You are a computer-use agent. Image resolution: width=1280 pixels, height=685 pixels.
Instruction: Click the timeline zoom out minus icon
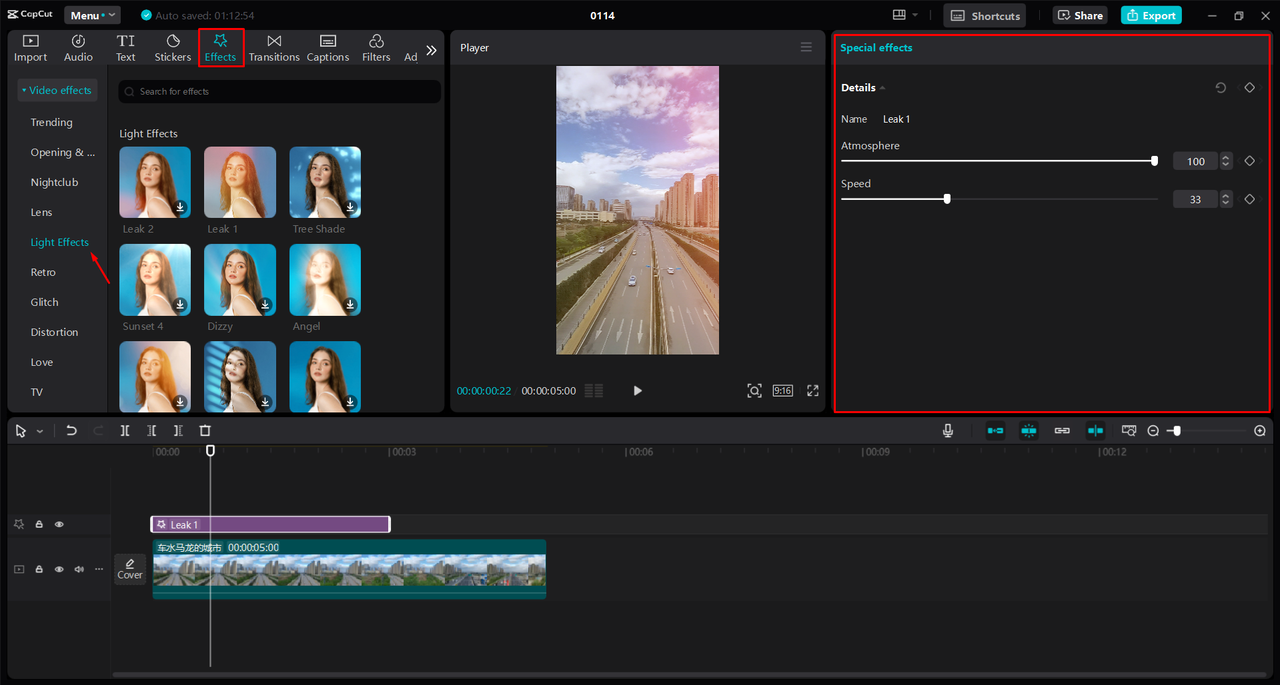pos(1153,430)
